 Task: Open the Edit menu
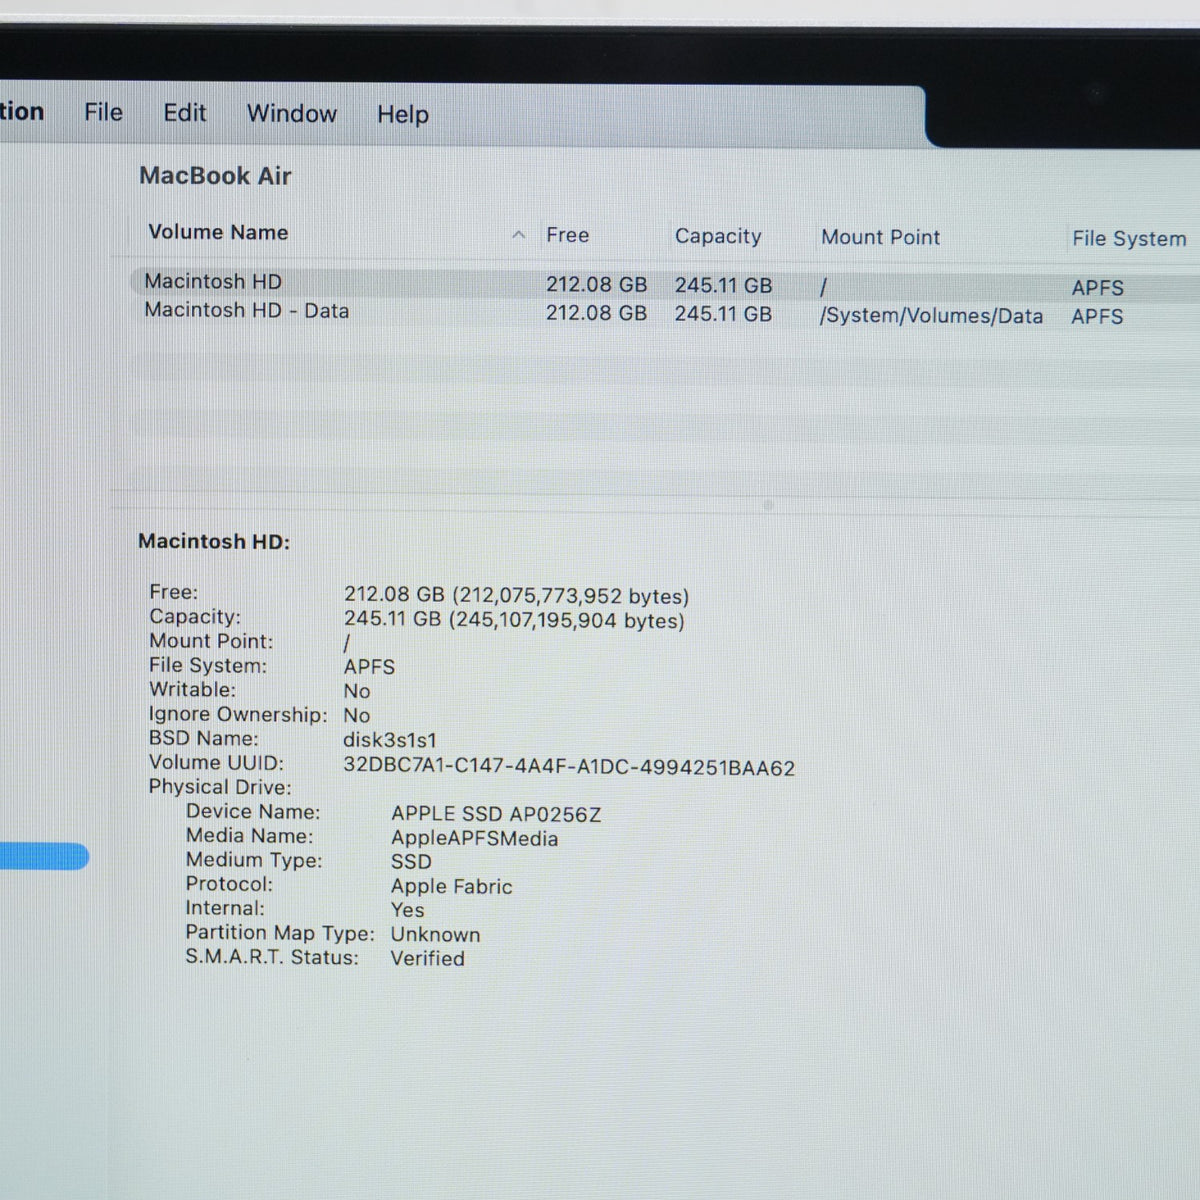(x=185, y=113)
